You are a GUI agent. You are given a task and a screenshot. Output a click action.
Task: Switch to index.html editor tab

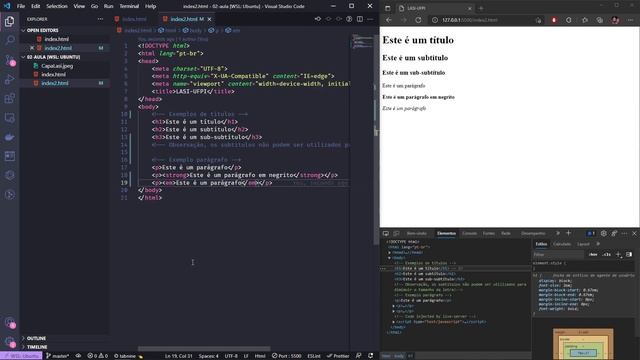point(134,19)
